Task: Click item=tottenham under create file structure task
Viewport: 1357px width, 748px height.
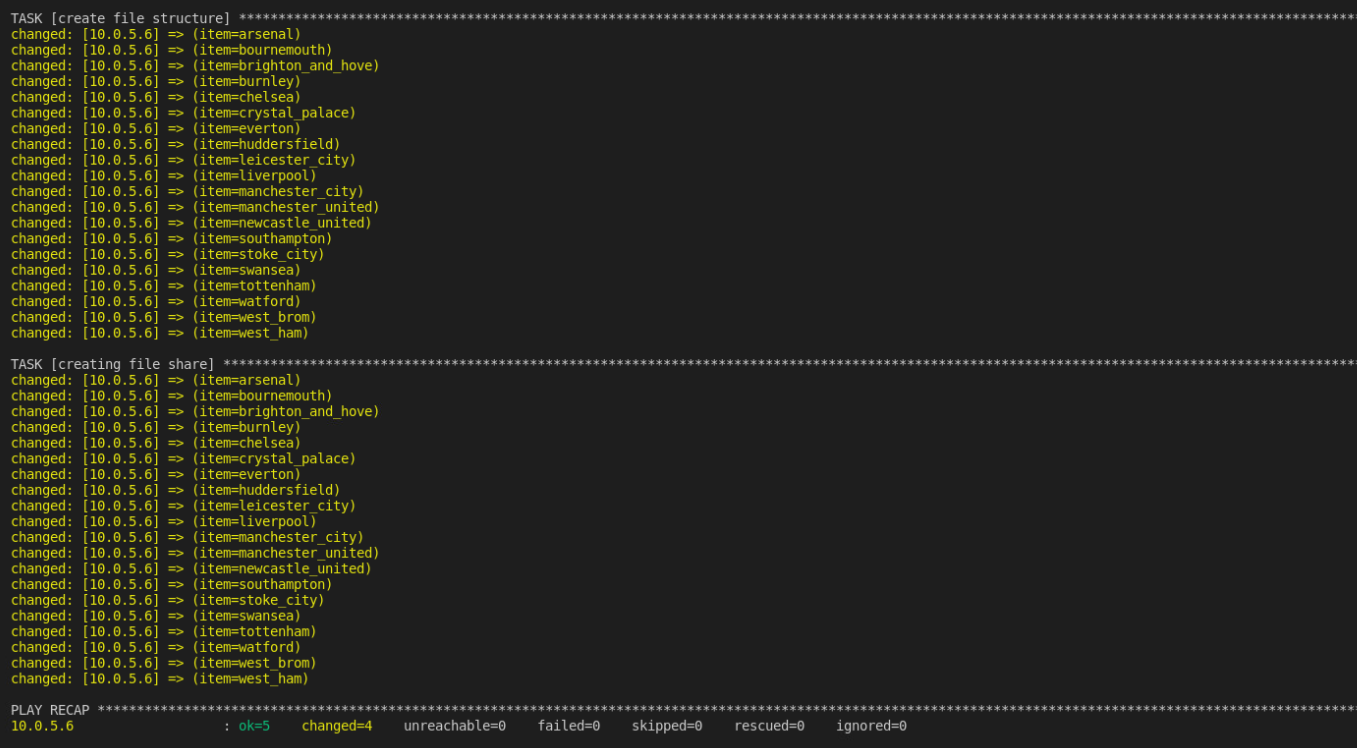Action: pos(254,286)
